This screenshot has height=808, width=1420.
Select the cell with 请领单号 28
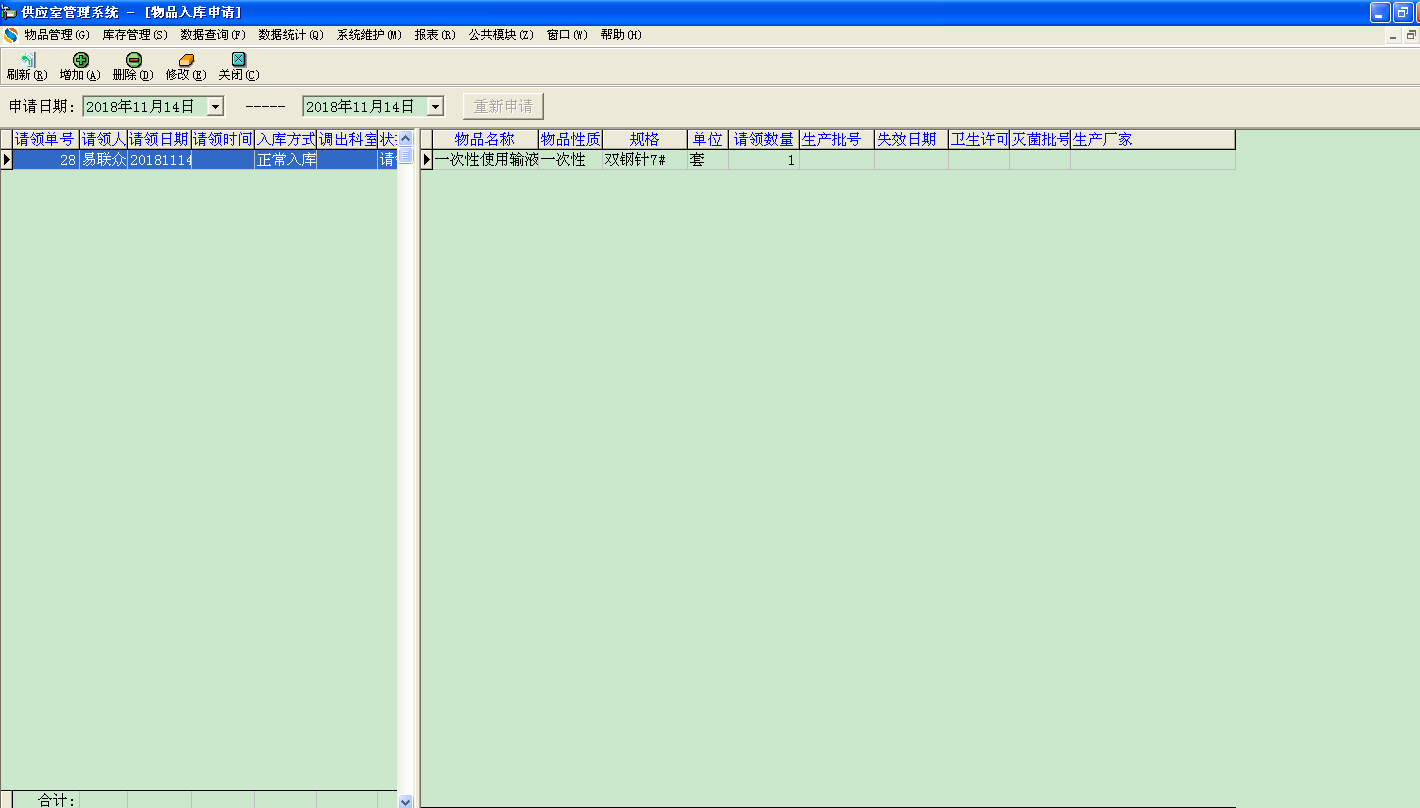coord(45,159)
